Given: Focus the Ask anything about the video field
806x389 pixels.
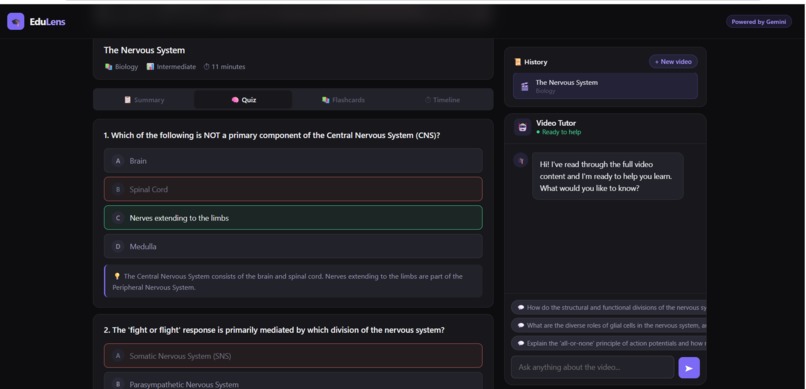Looking at the screenshot, I should pos(592,367).
